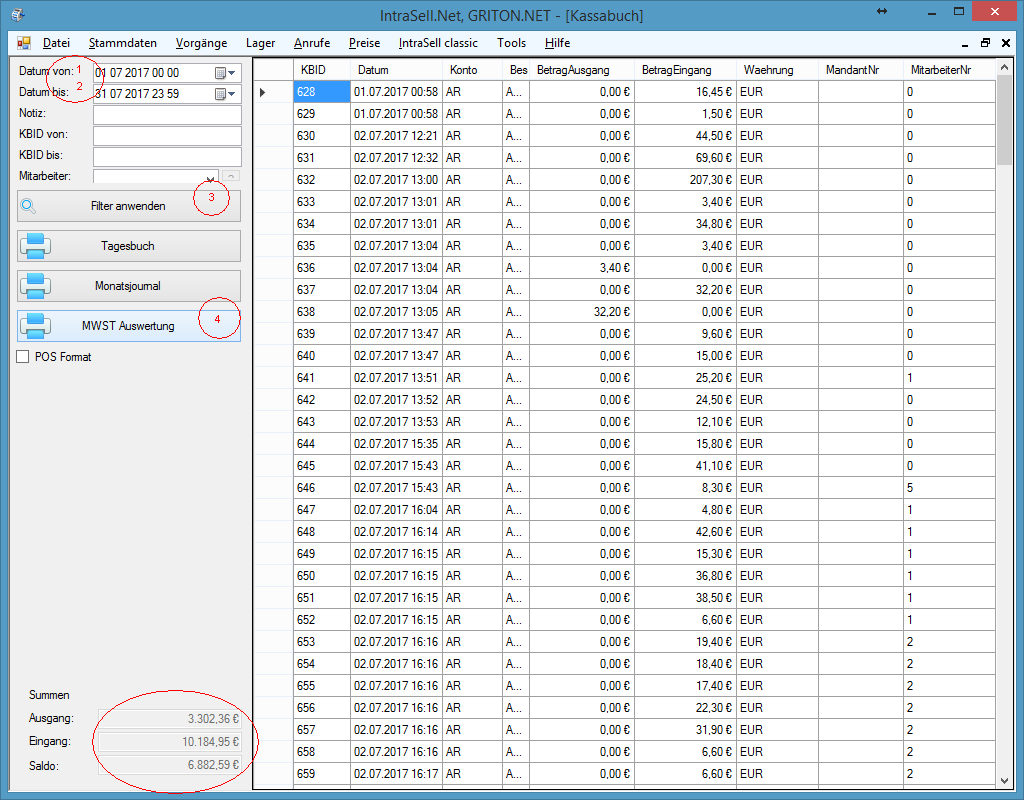1024x800 pixels.
Task: Enable the POS Format checkbox
Action: coord(23,357)
